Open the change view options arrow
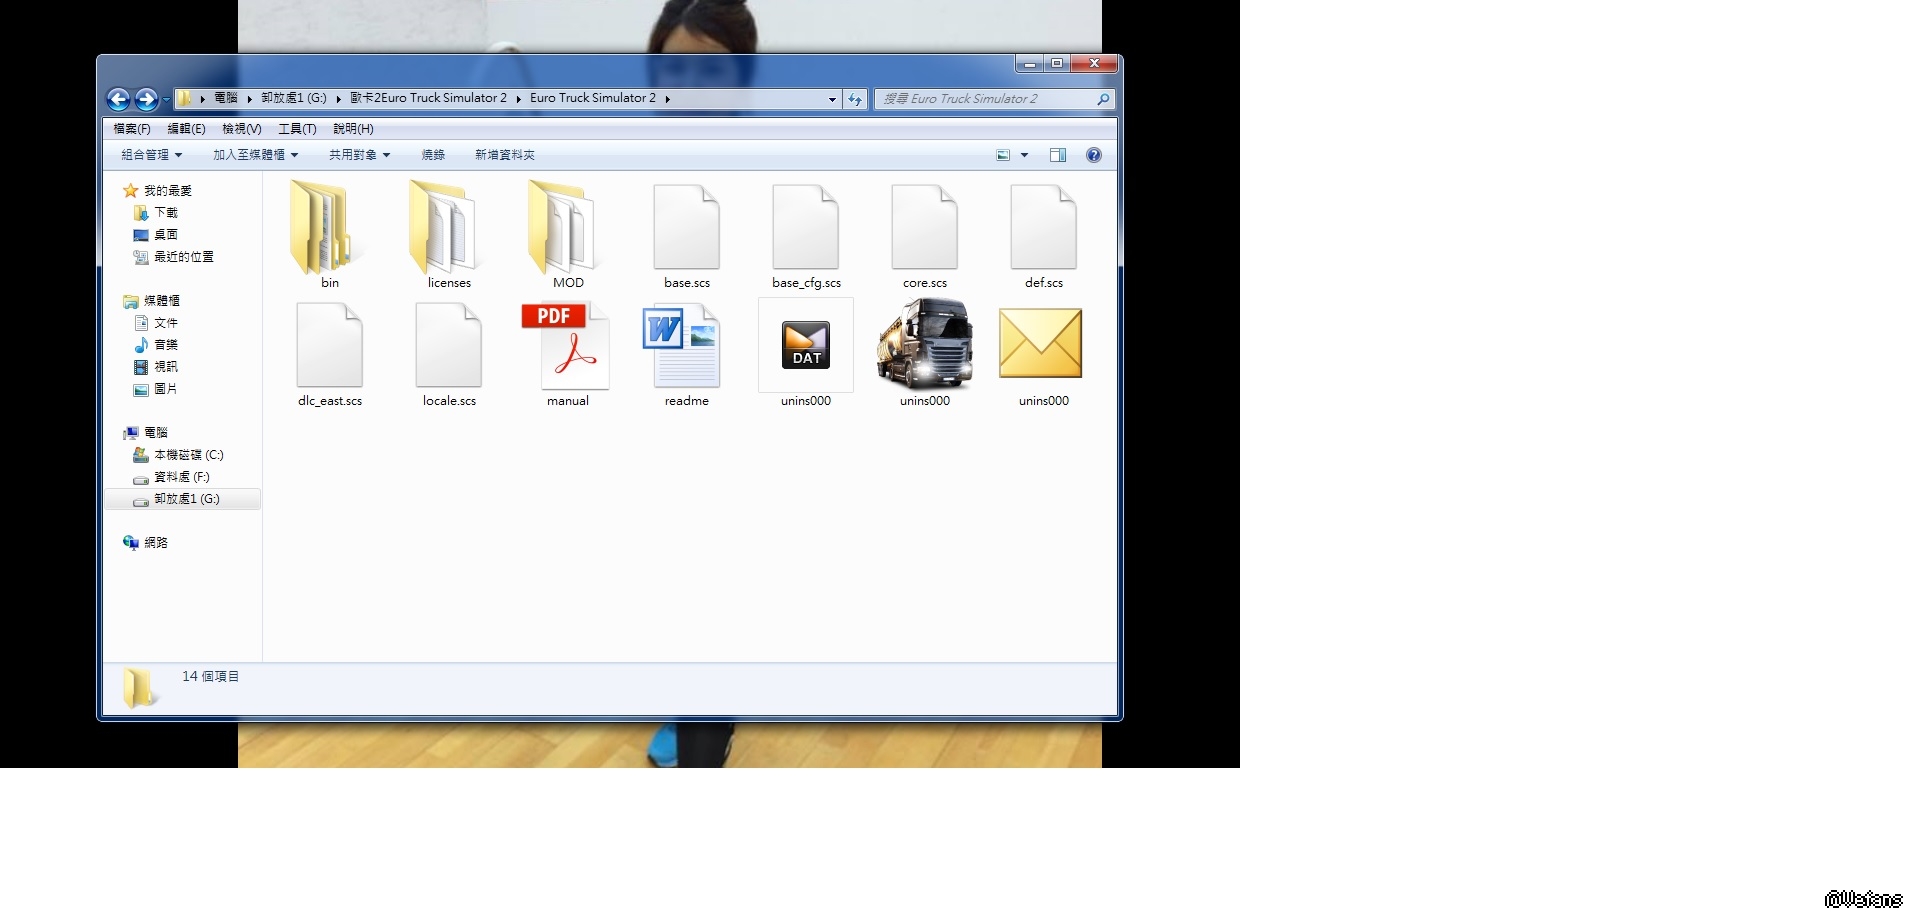The height and width of the screenshot is (920, 1914). (x=1024, y=155)
